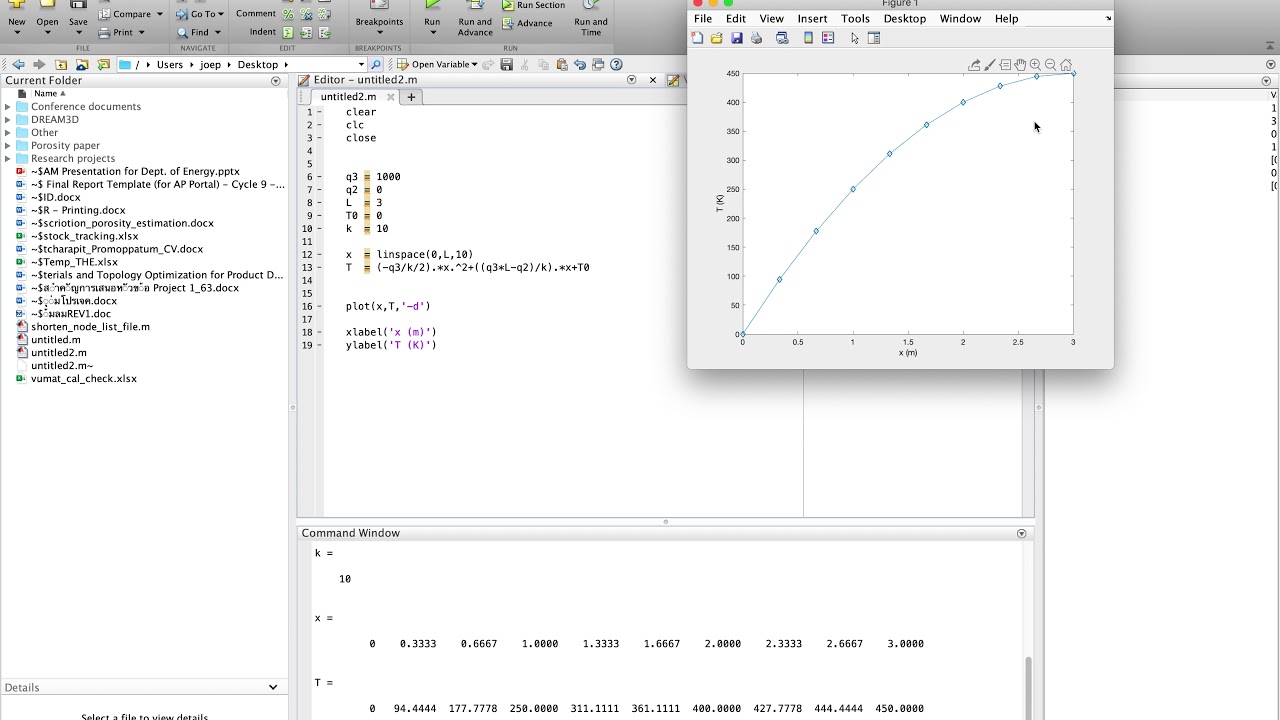The image size is (1280, 720).
Task: Open Current Folder panel actions menu
Action: point(276,81)
